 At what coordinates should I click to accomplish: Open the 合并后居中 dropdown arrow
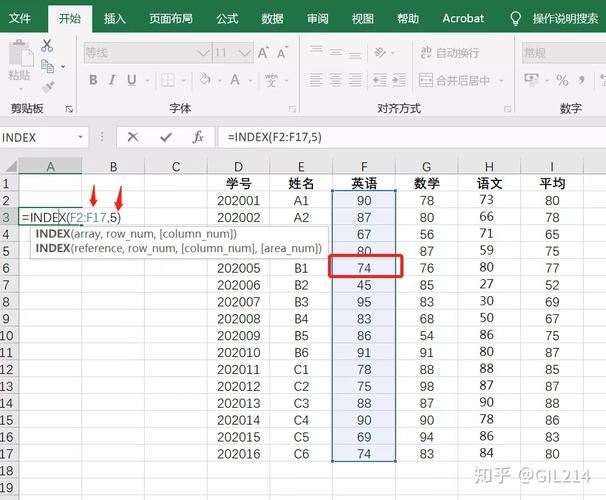coord(501,81)
